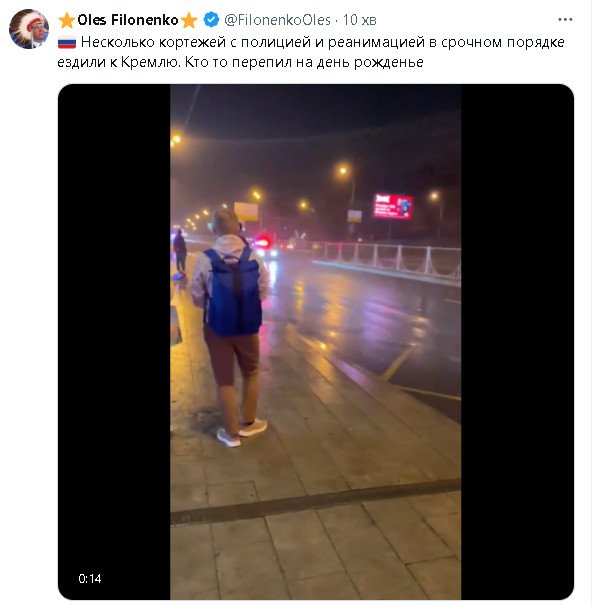Open the three-dot more options menu
The height and width of the screenshot is (606, 595).
565,19
